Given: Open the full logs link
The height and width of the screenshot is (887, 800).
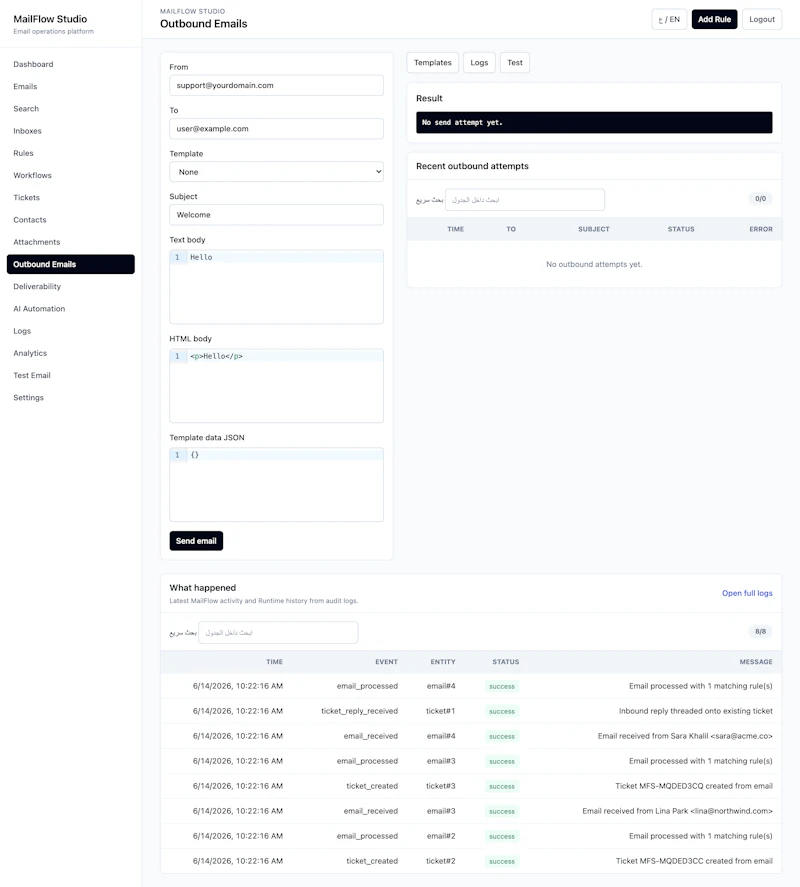Looking at the screenshot, I should point(747,593).
